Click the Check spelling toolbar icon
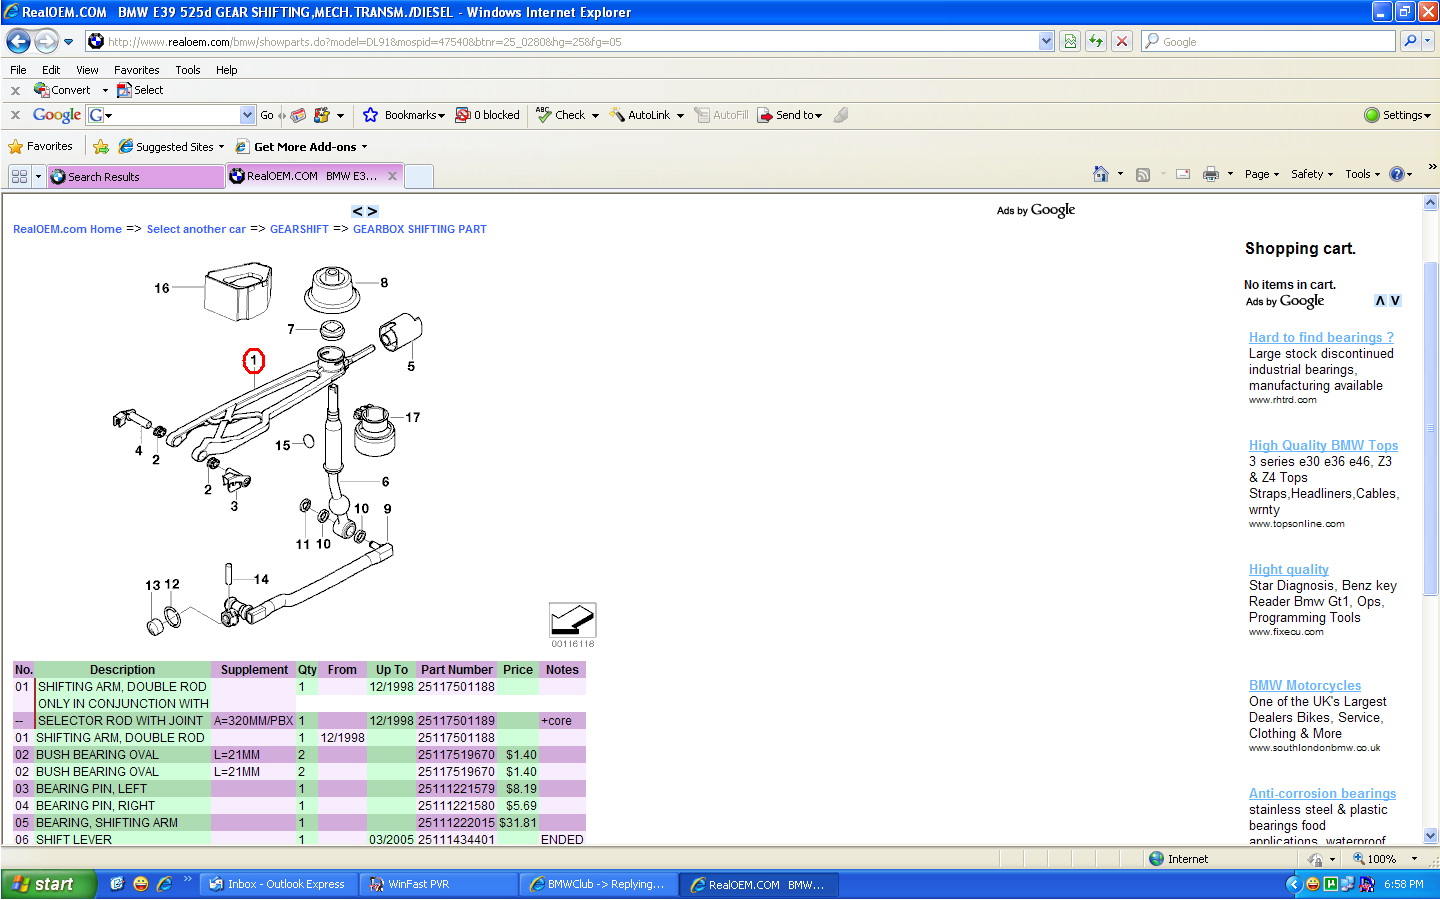The height and width of the screenshot is (900, 1440). pos(543,115)
